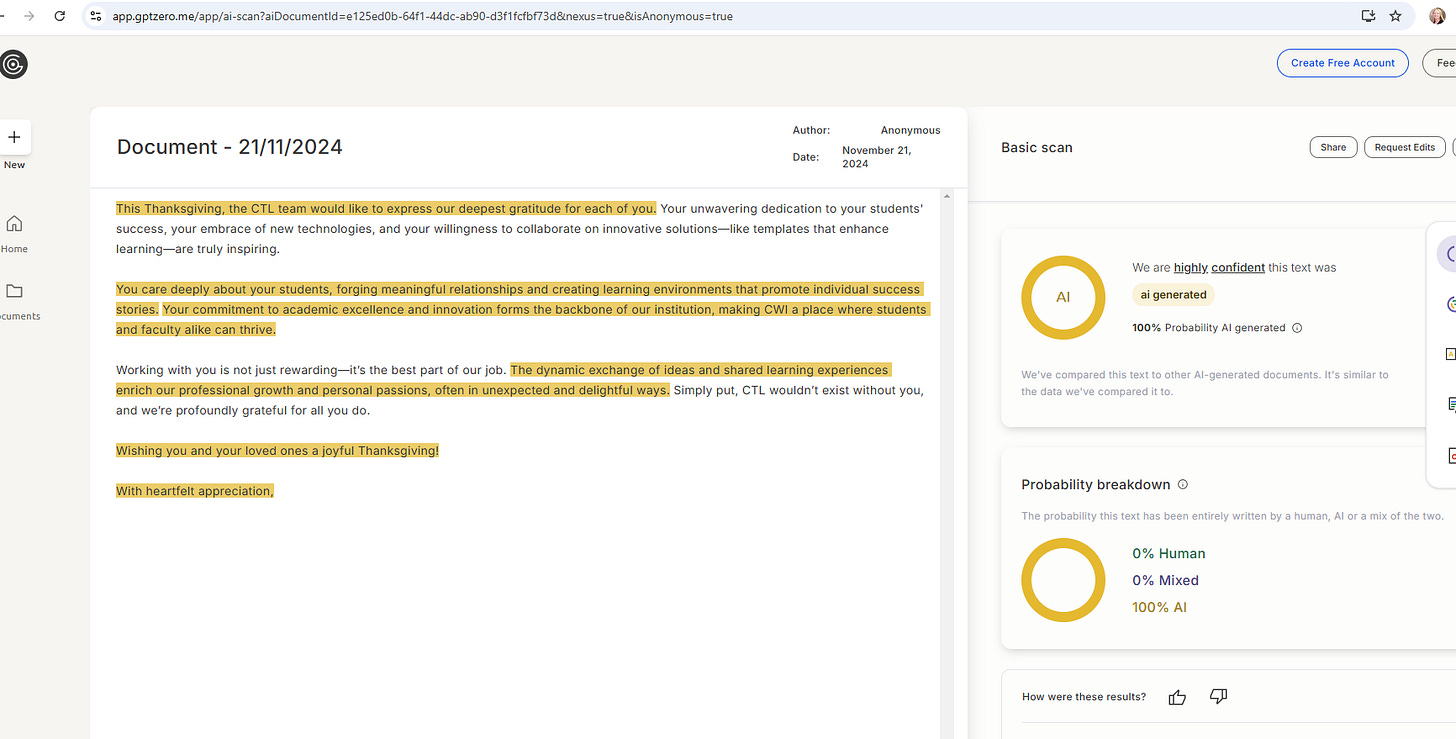Give a thumbs up for these results
Image resolution: width=1456 pixels, height=739 pixels.
pos(1177,697)
